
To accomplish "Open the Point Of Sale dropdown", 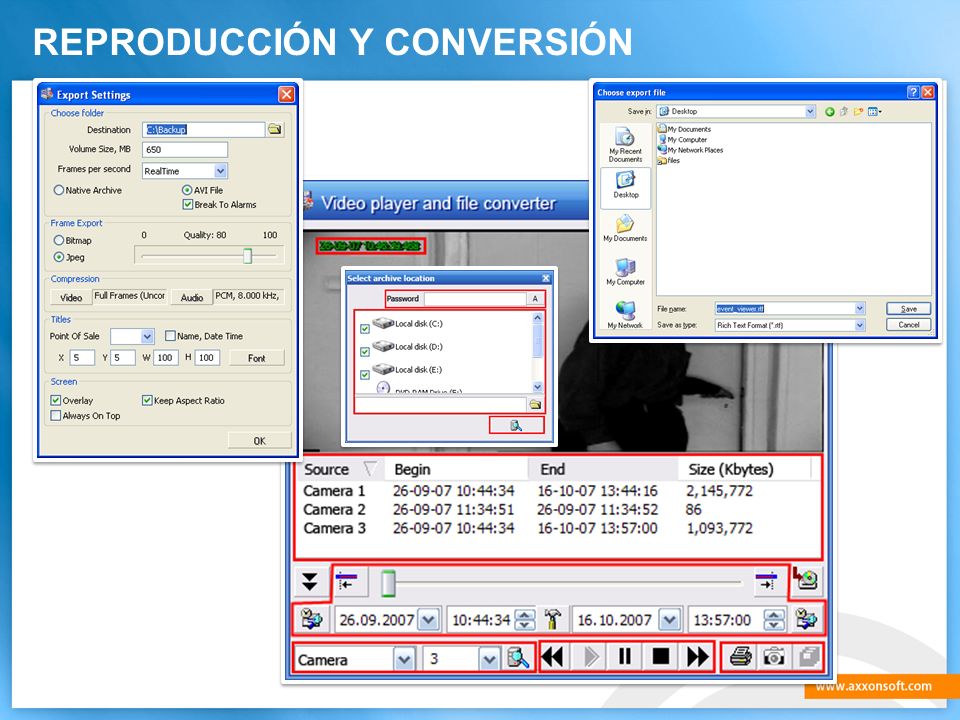I will click(147, 336).
